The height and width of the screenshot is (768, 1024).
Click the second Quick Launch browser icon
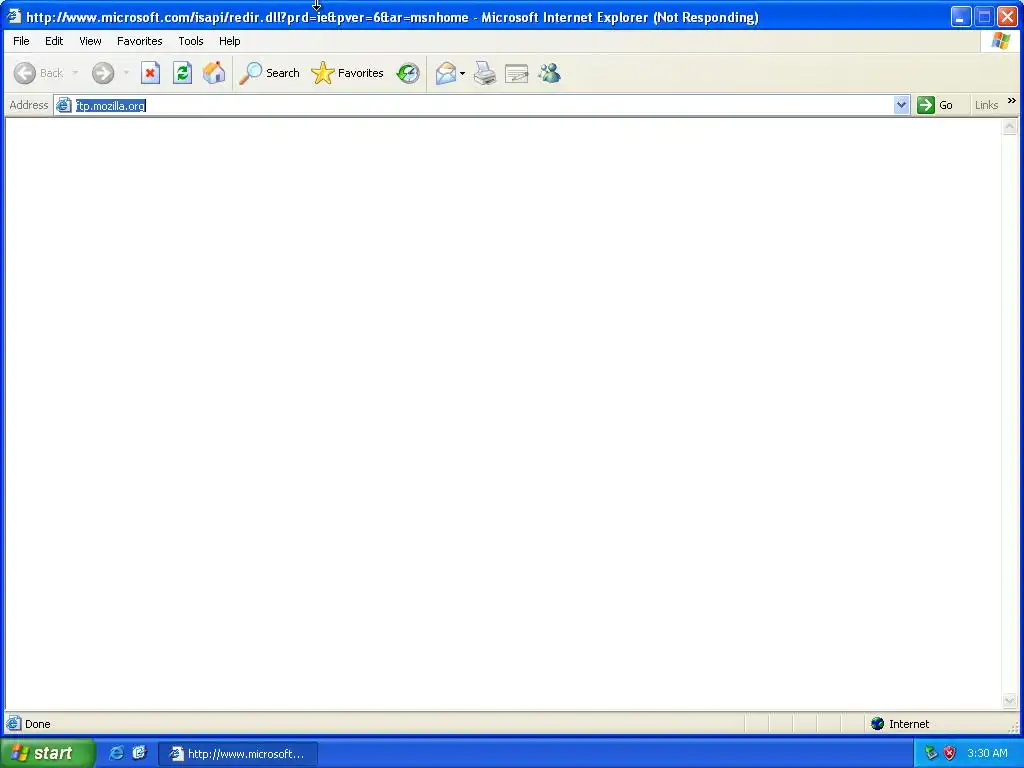coord(140,753)
